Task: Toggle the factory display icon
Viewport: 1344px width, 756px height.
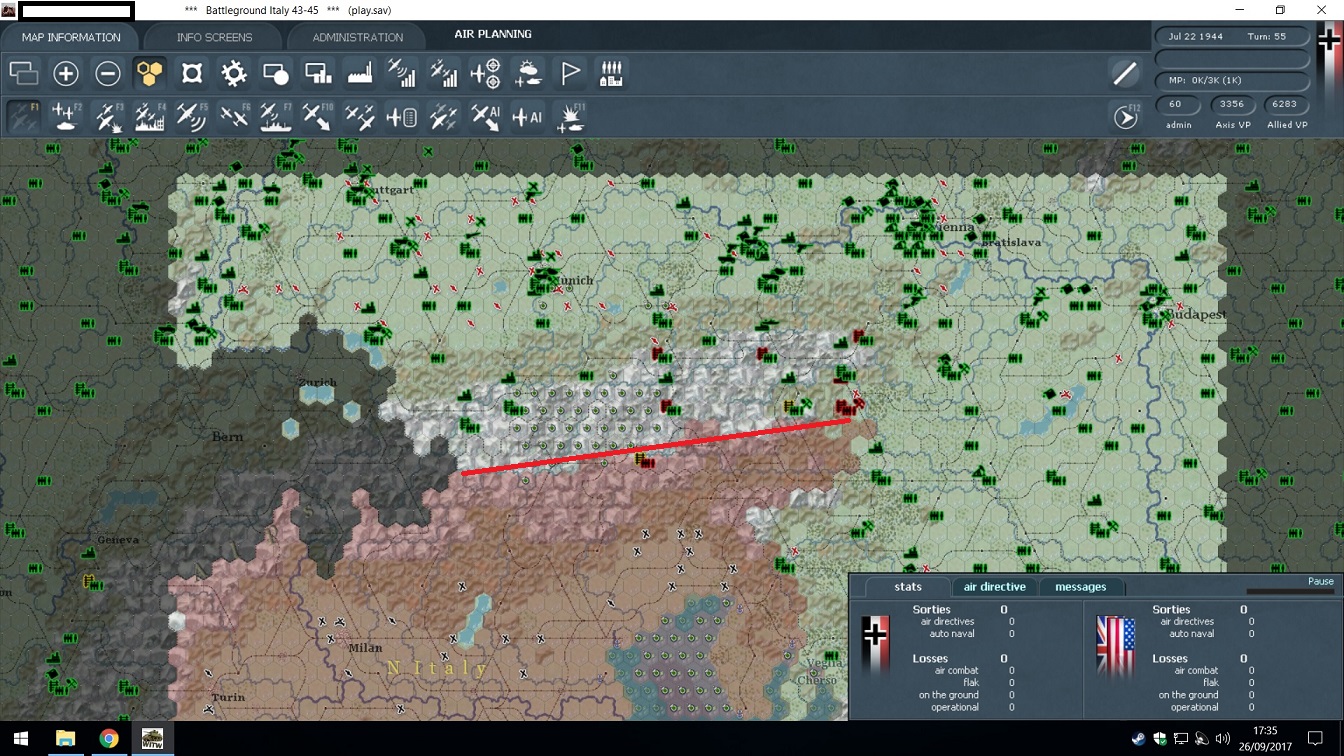Action: coord(360,74)
